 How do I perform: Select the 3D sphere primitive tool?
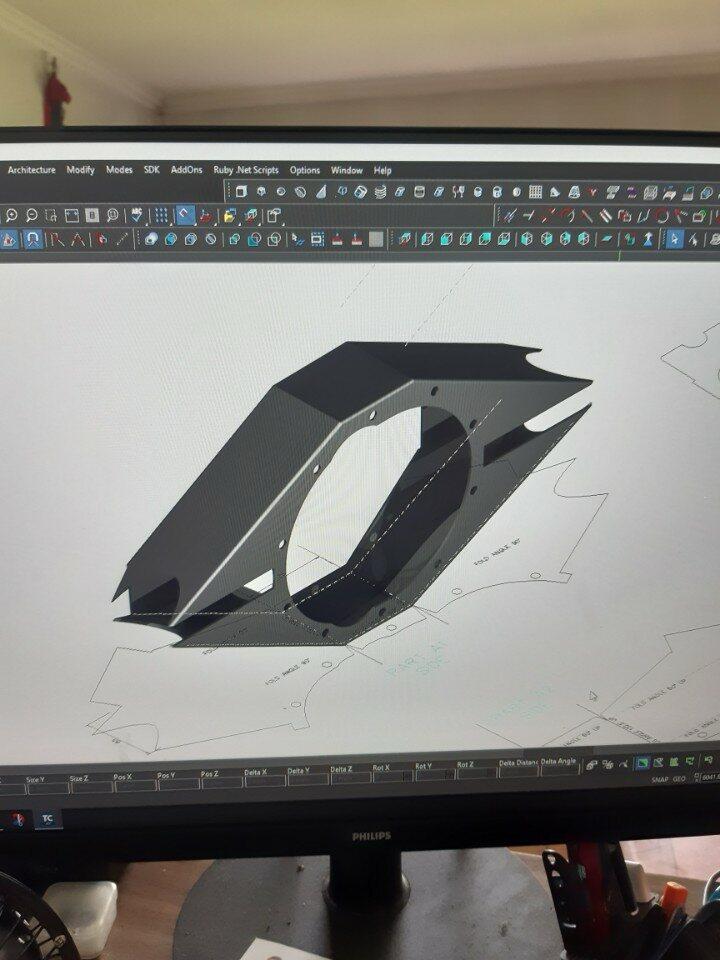[x=281, y=191]
